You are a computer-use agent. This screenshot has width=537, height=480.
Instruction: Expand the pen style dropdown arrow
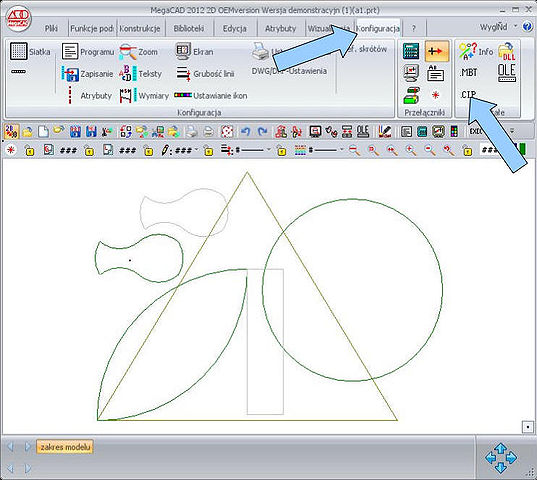pyautogui.click(x=196, y=150)
